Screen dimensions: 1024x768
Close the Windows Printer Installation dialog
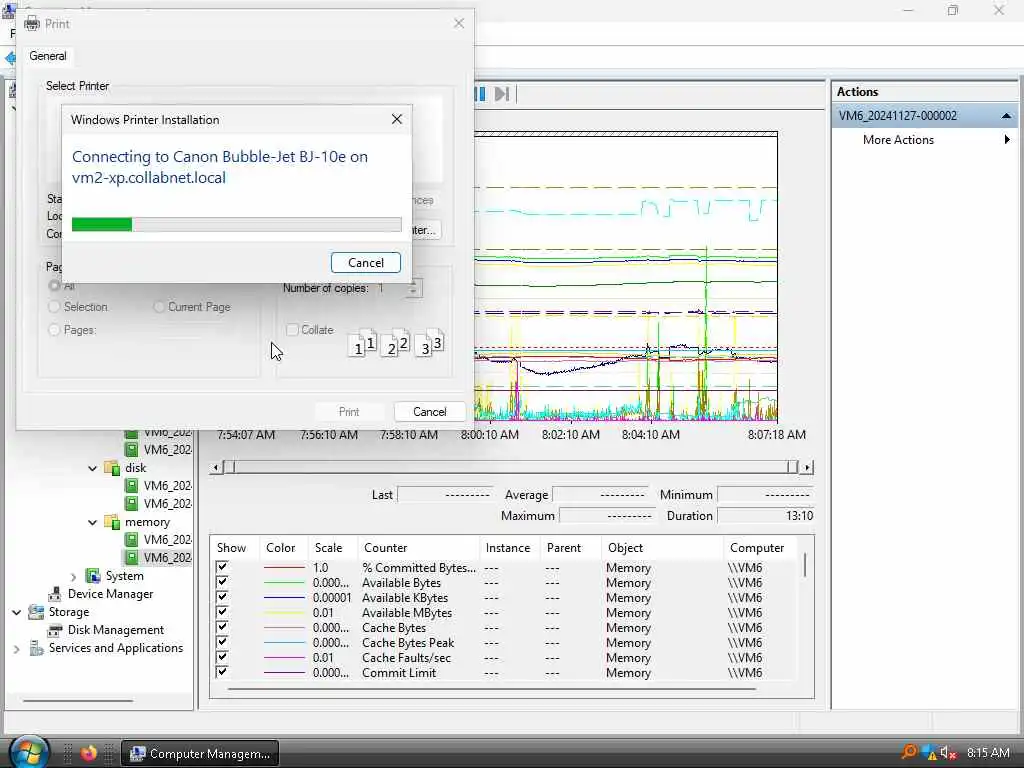(x=396, y=120)
